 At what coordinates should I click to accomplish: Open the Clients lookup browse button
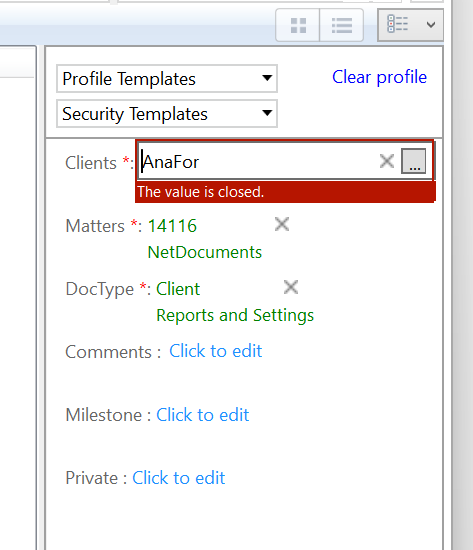tap(414, 161)
